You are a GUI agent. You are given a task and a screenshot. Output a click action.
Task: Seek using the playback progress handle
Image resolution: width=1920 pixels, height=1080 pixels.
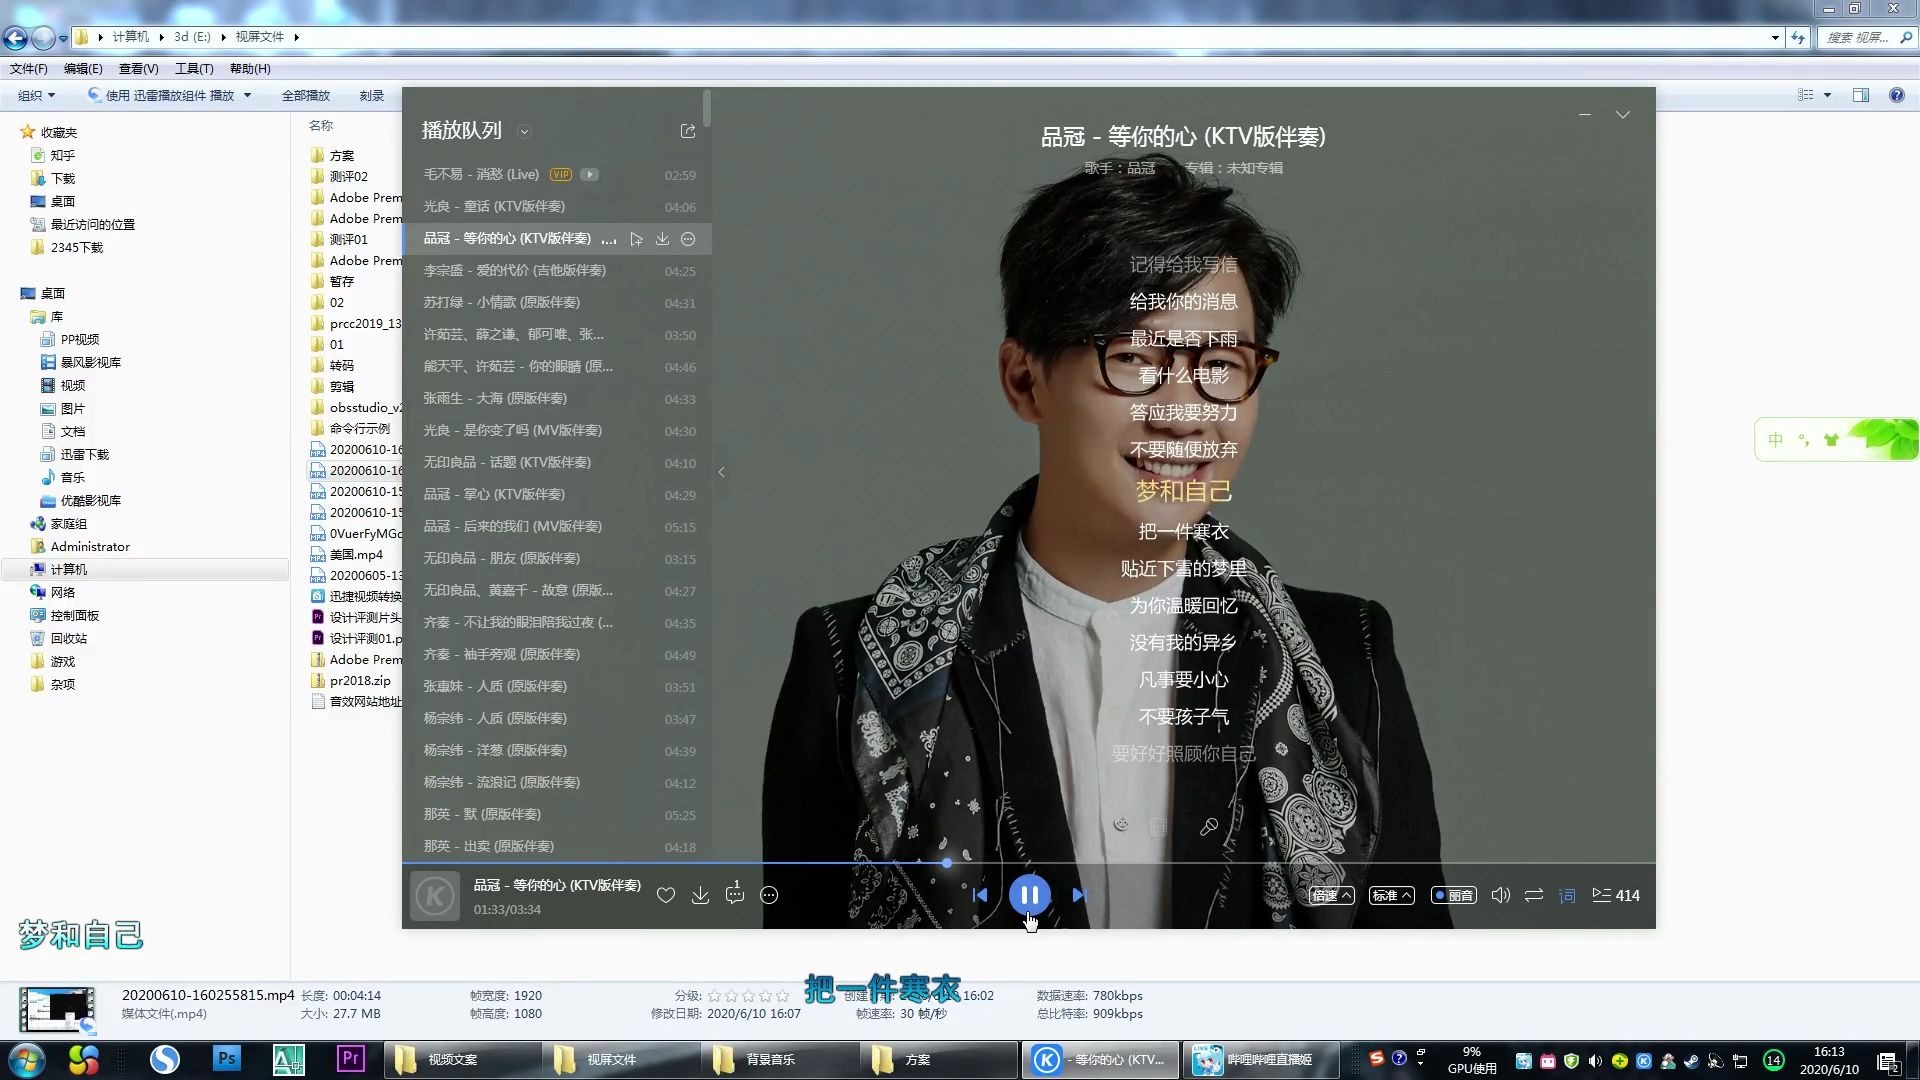point(946,862)
